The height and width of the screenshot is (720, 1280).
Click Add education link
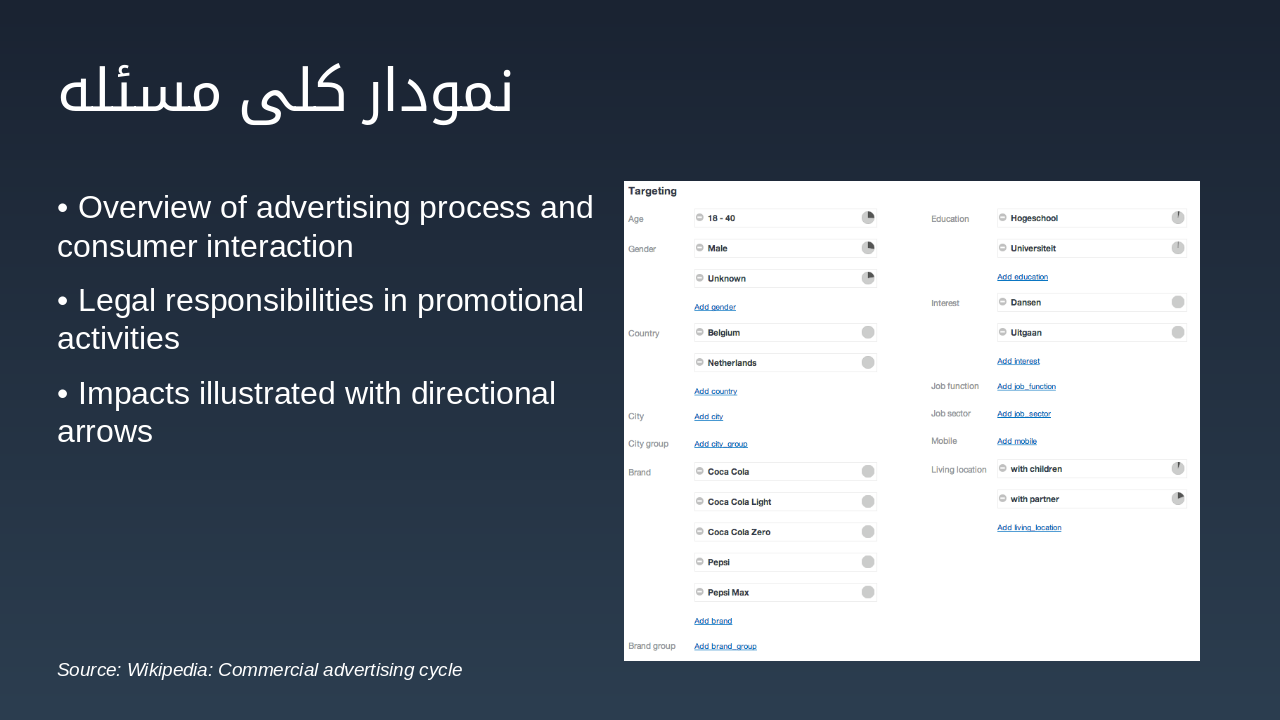click(x=1022, y=277)
